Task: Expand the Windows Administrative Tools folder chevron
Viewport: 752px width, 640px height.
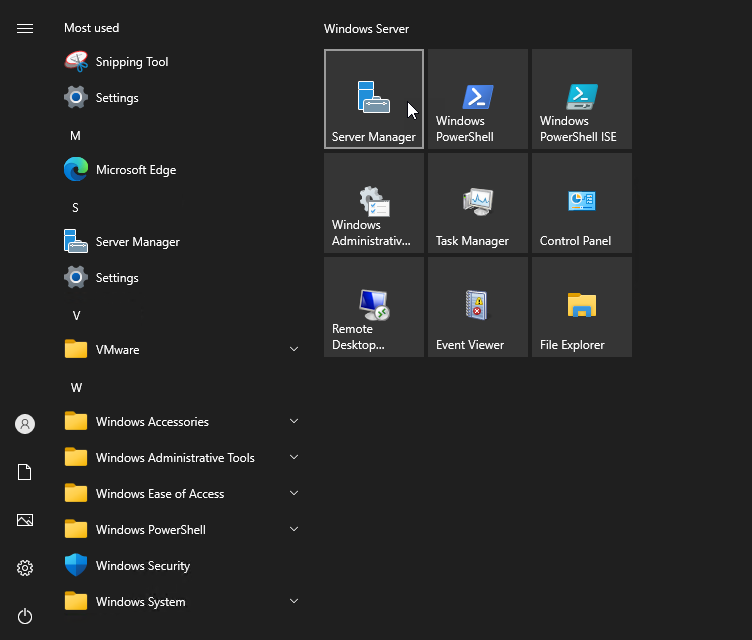Action: tap(294, 457)
